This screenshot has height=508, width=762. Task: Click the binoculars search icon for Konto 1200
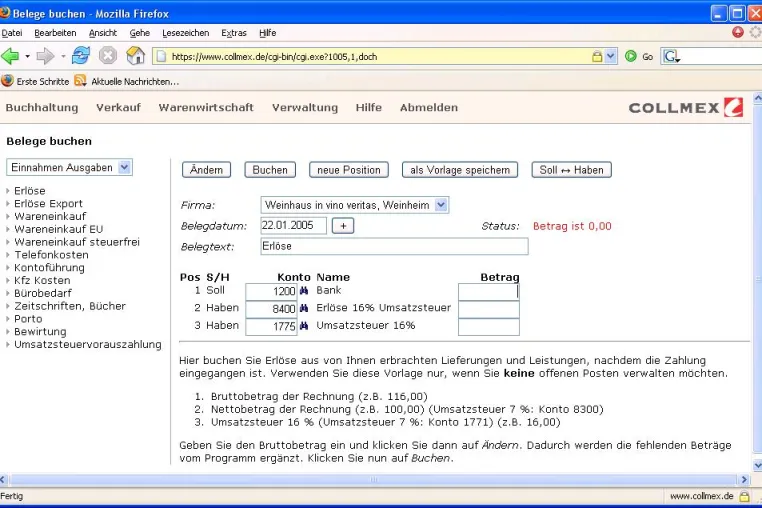(x=304, y=291)
